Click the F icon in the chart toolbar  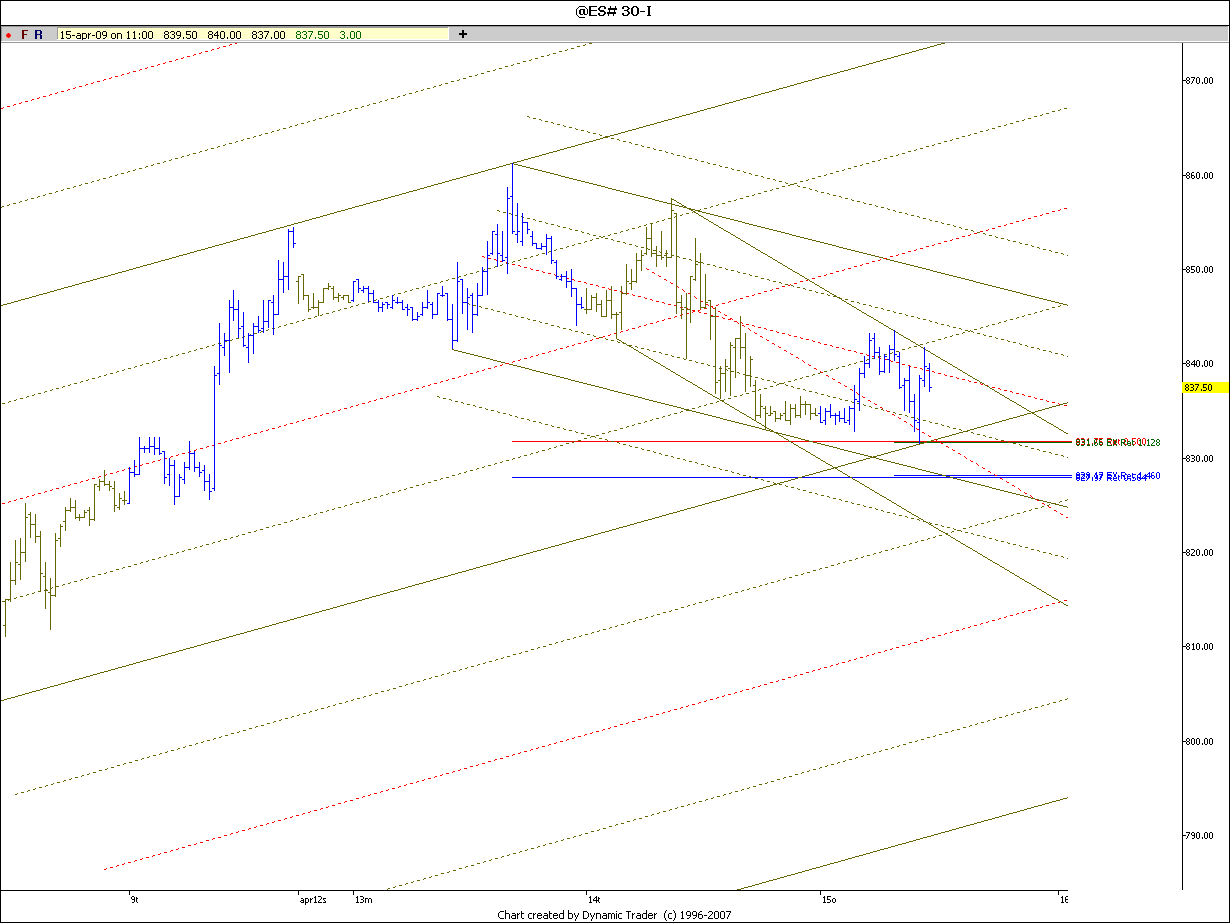(x=25, y=34)
